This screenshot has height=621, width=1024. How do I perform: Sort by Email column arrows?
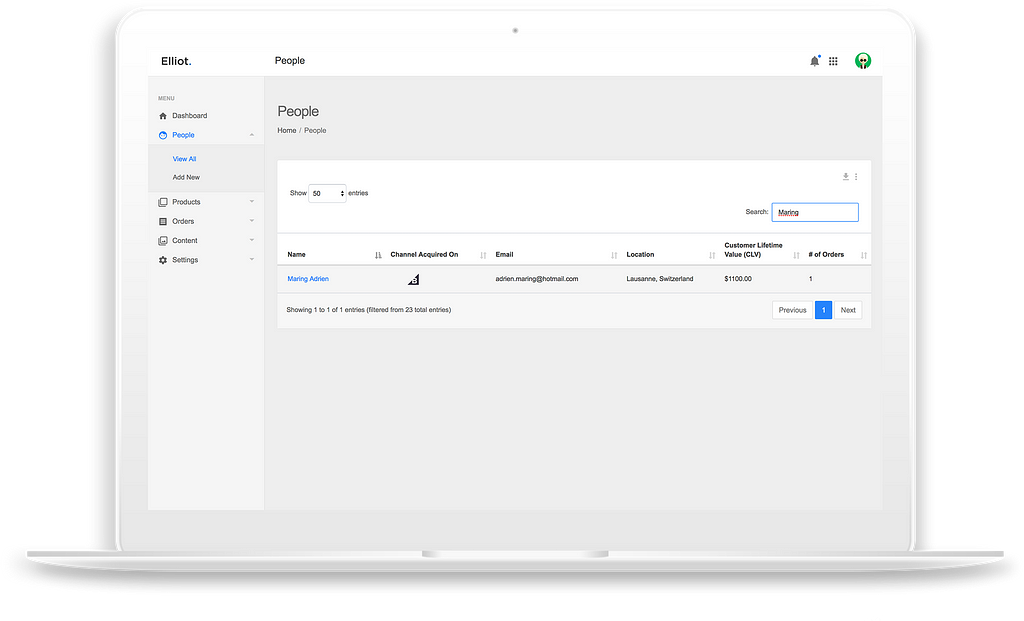tap(614, 255)
